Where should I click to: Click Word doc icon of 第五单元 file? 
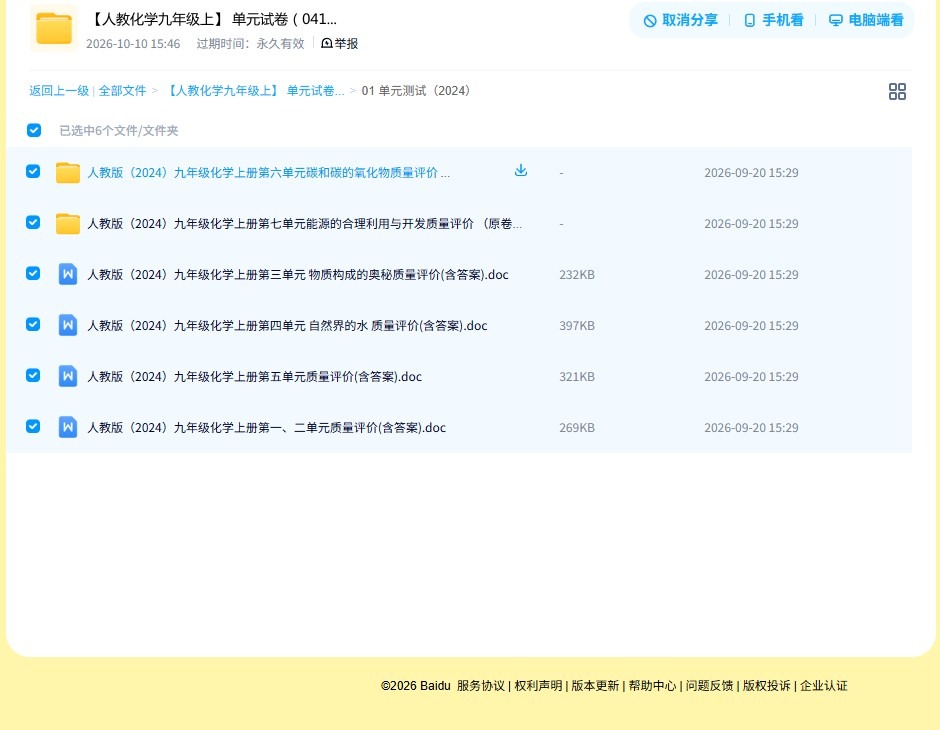68,376
